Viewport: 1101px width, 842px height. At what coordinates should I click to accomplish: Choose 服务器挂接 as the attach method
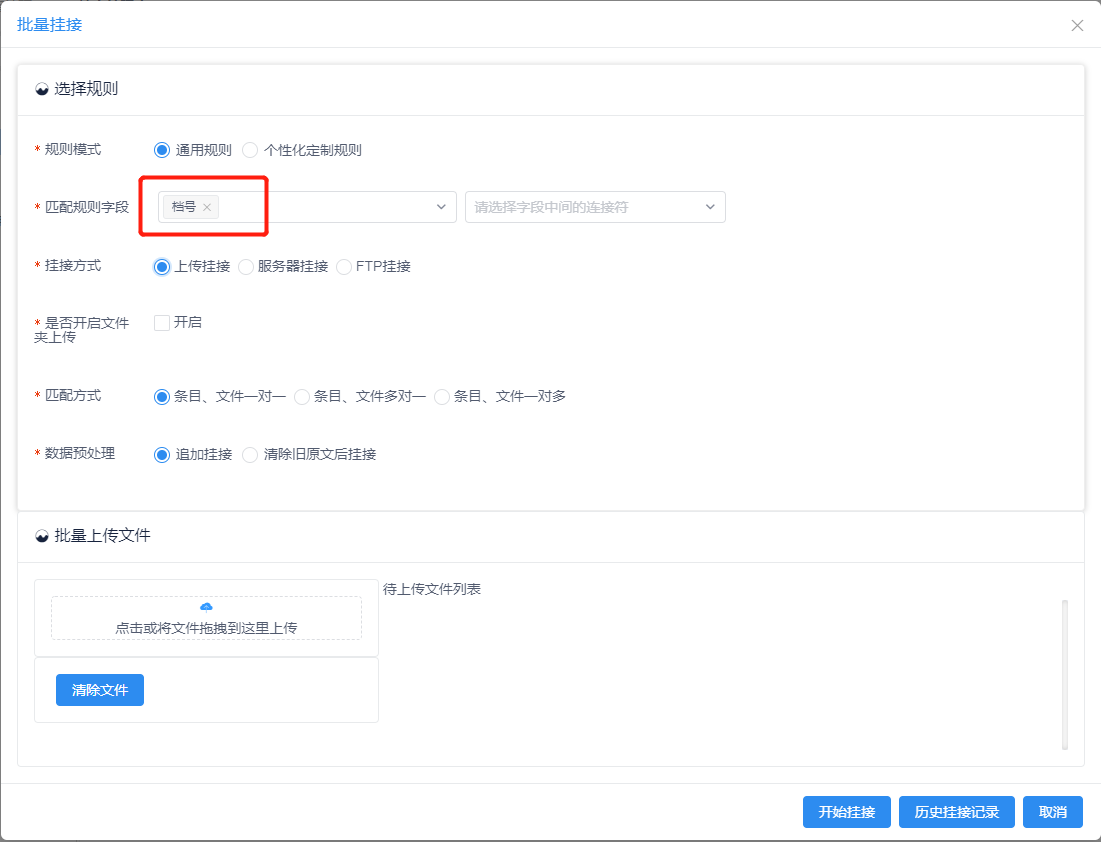click(x=246, y=267)
